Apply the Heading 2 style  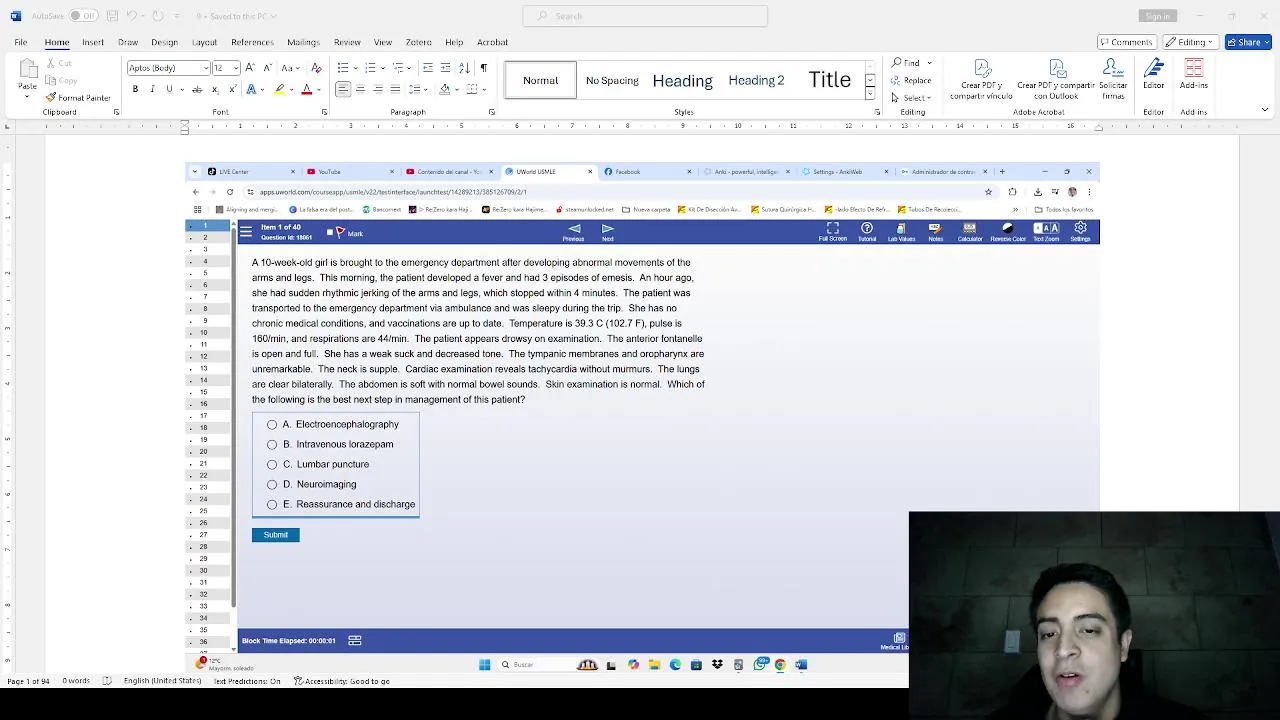[x=756, y=80]
